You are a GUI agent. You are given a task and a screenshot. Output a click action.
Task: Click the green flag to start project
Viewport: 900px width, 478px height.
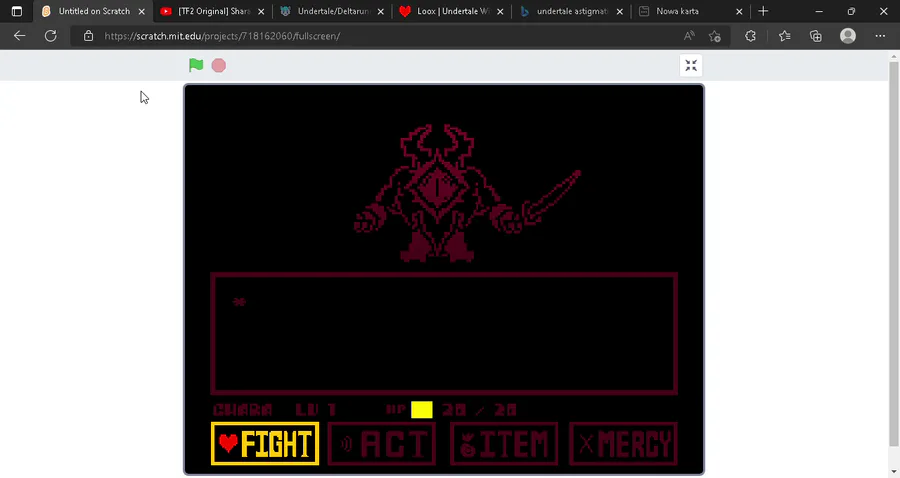(x=196, y=65)
